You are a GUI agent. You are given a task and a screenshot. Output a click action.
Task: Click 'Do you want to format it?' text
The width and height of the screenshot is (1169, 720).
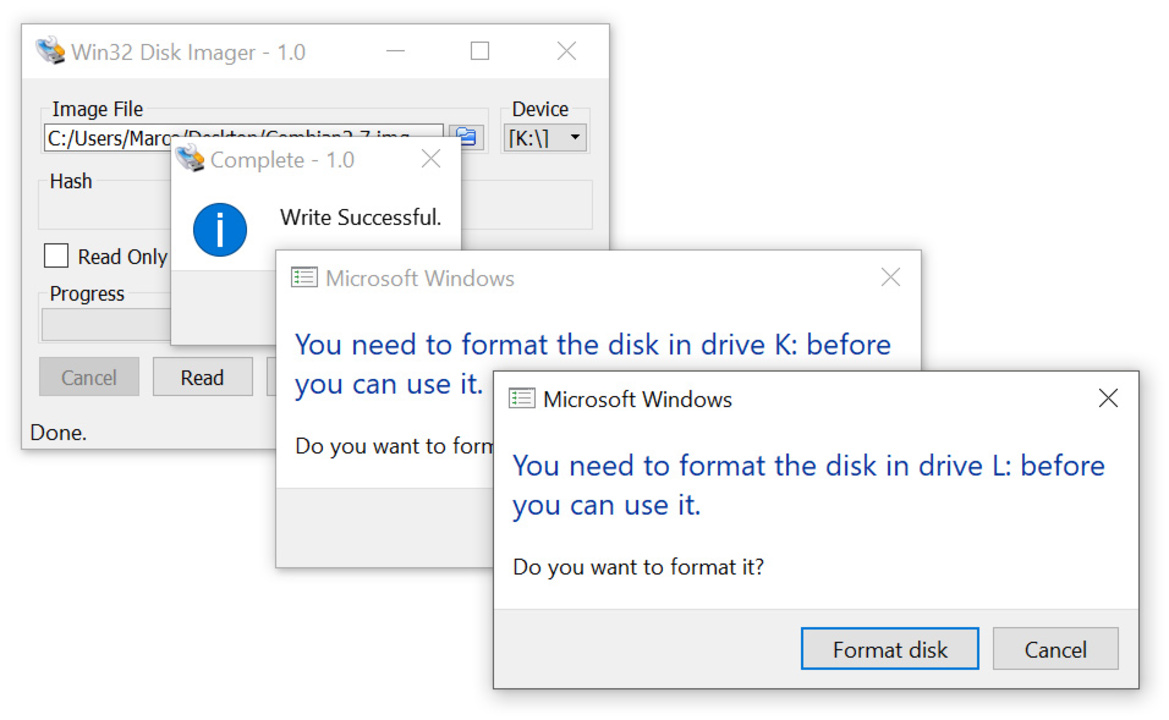tap(638, 567)
